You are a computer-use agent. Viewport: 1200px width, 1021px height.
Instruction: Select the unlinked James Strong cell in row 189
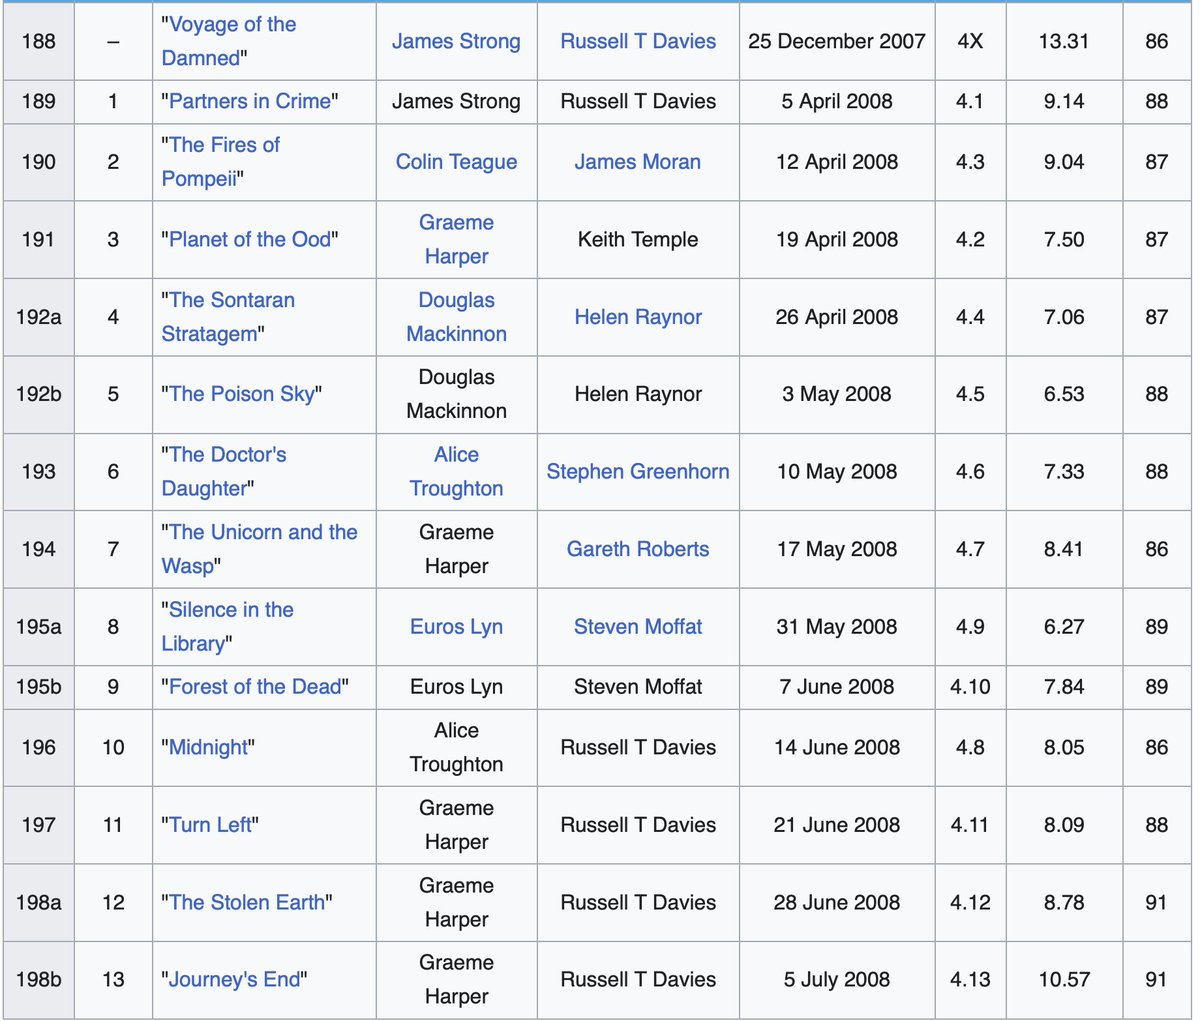456,101
